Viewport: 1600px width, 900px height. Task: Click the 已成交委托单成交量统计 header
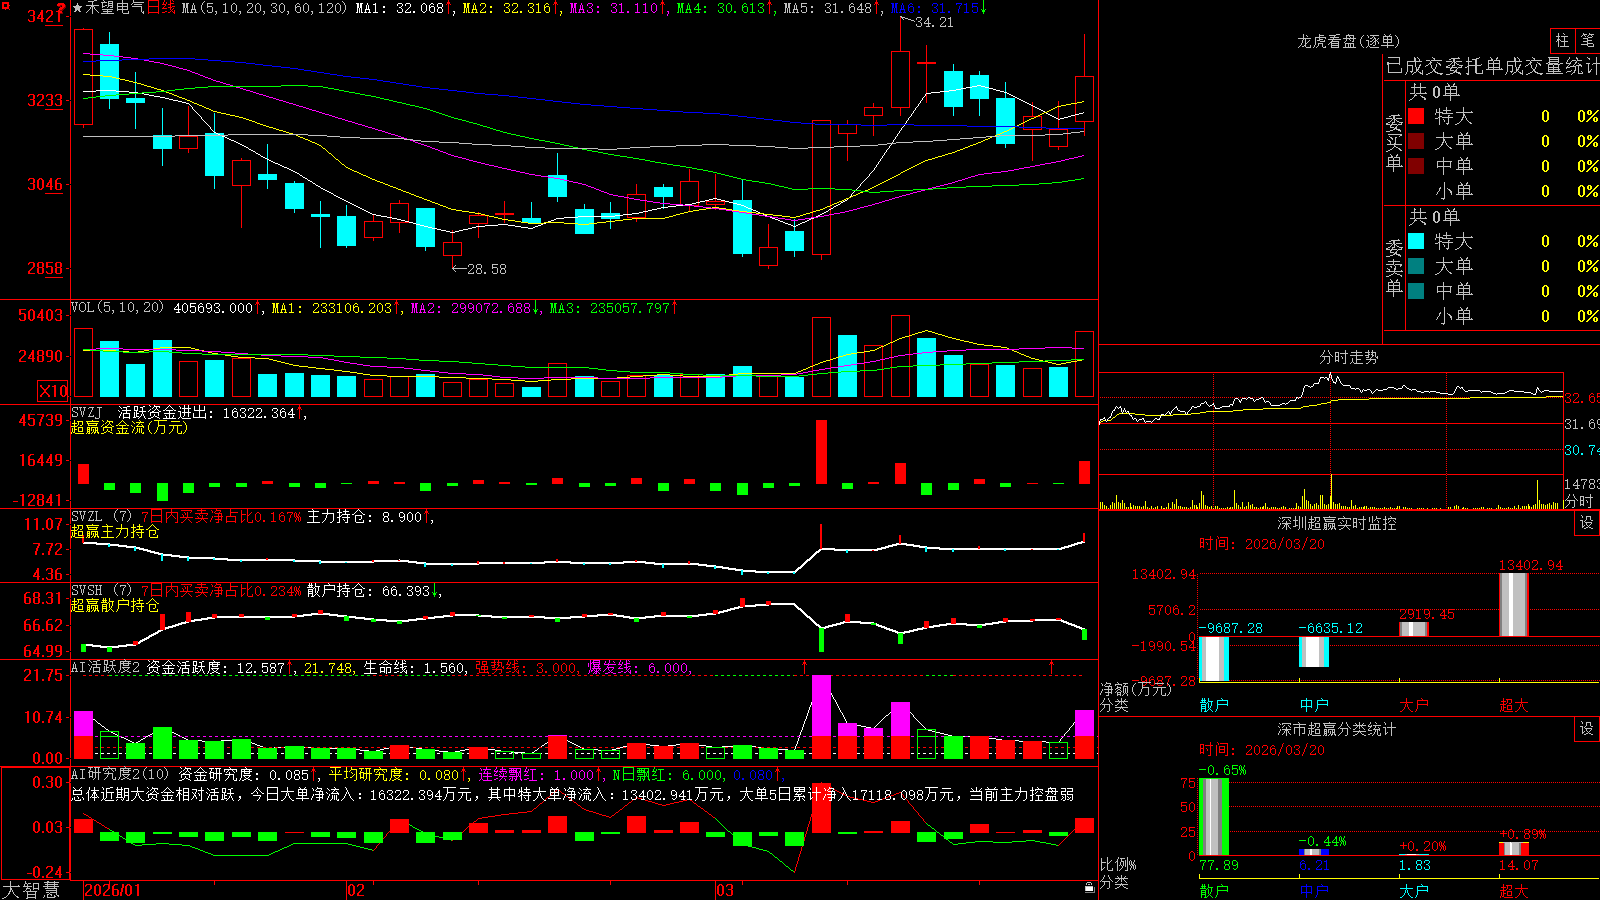click(x=1492, y=66)
